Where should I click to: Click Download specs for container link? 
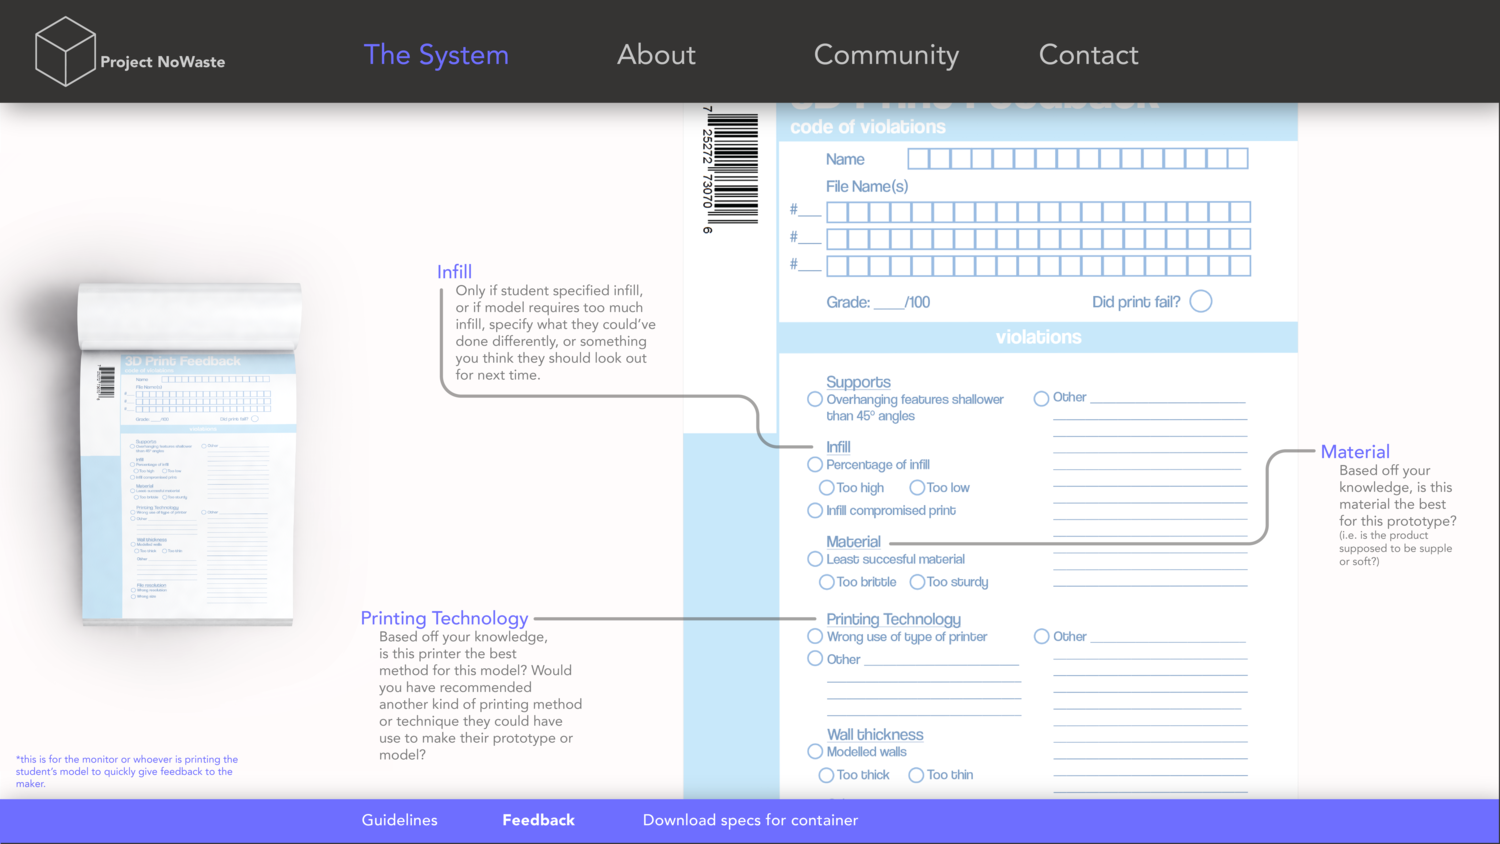(x=750, y=820)
